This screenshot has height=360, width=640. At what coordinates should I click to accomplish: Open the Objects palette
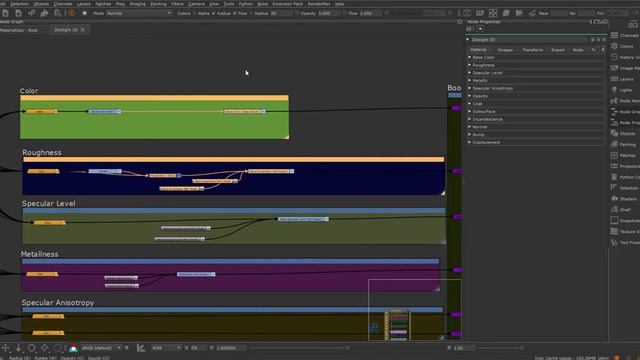(x=624, y=133)
